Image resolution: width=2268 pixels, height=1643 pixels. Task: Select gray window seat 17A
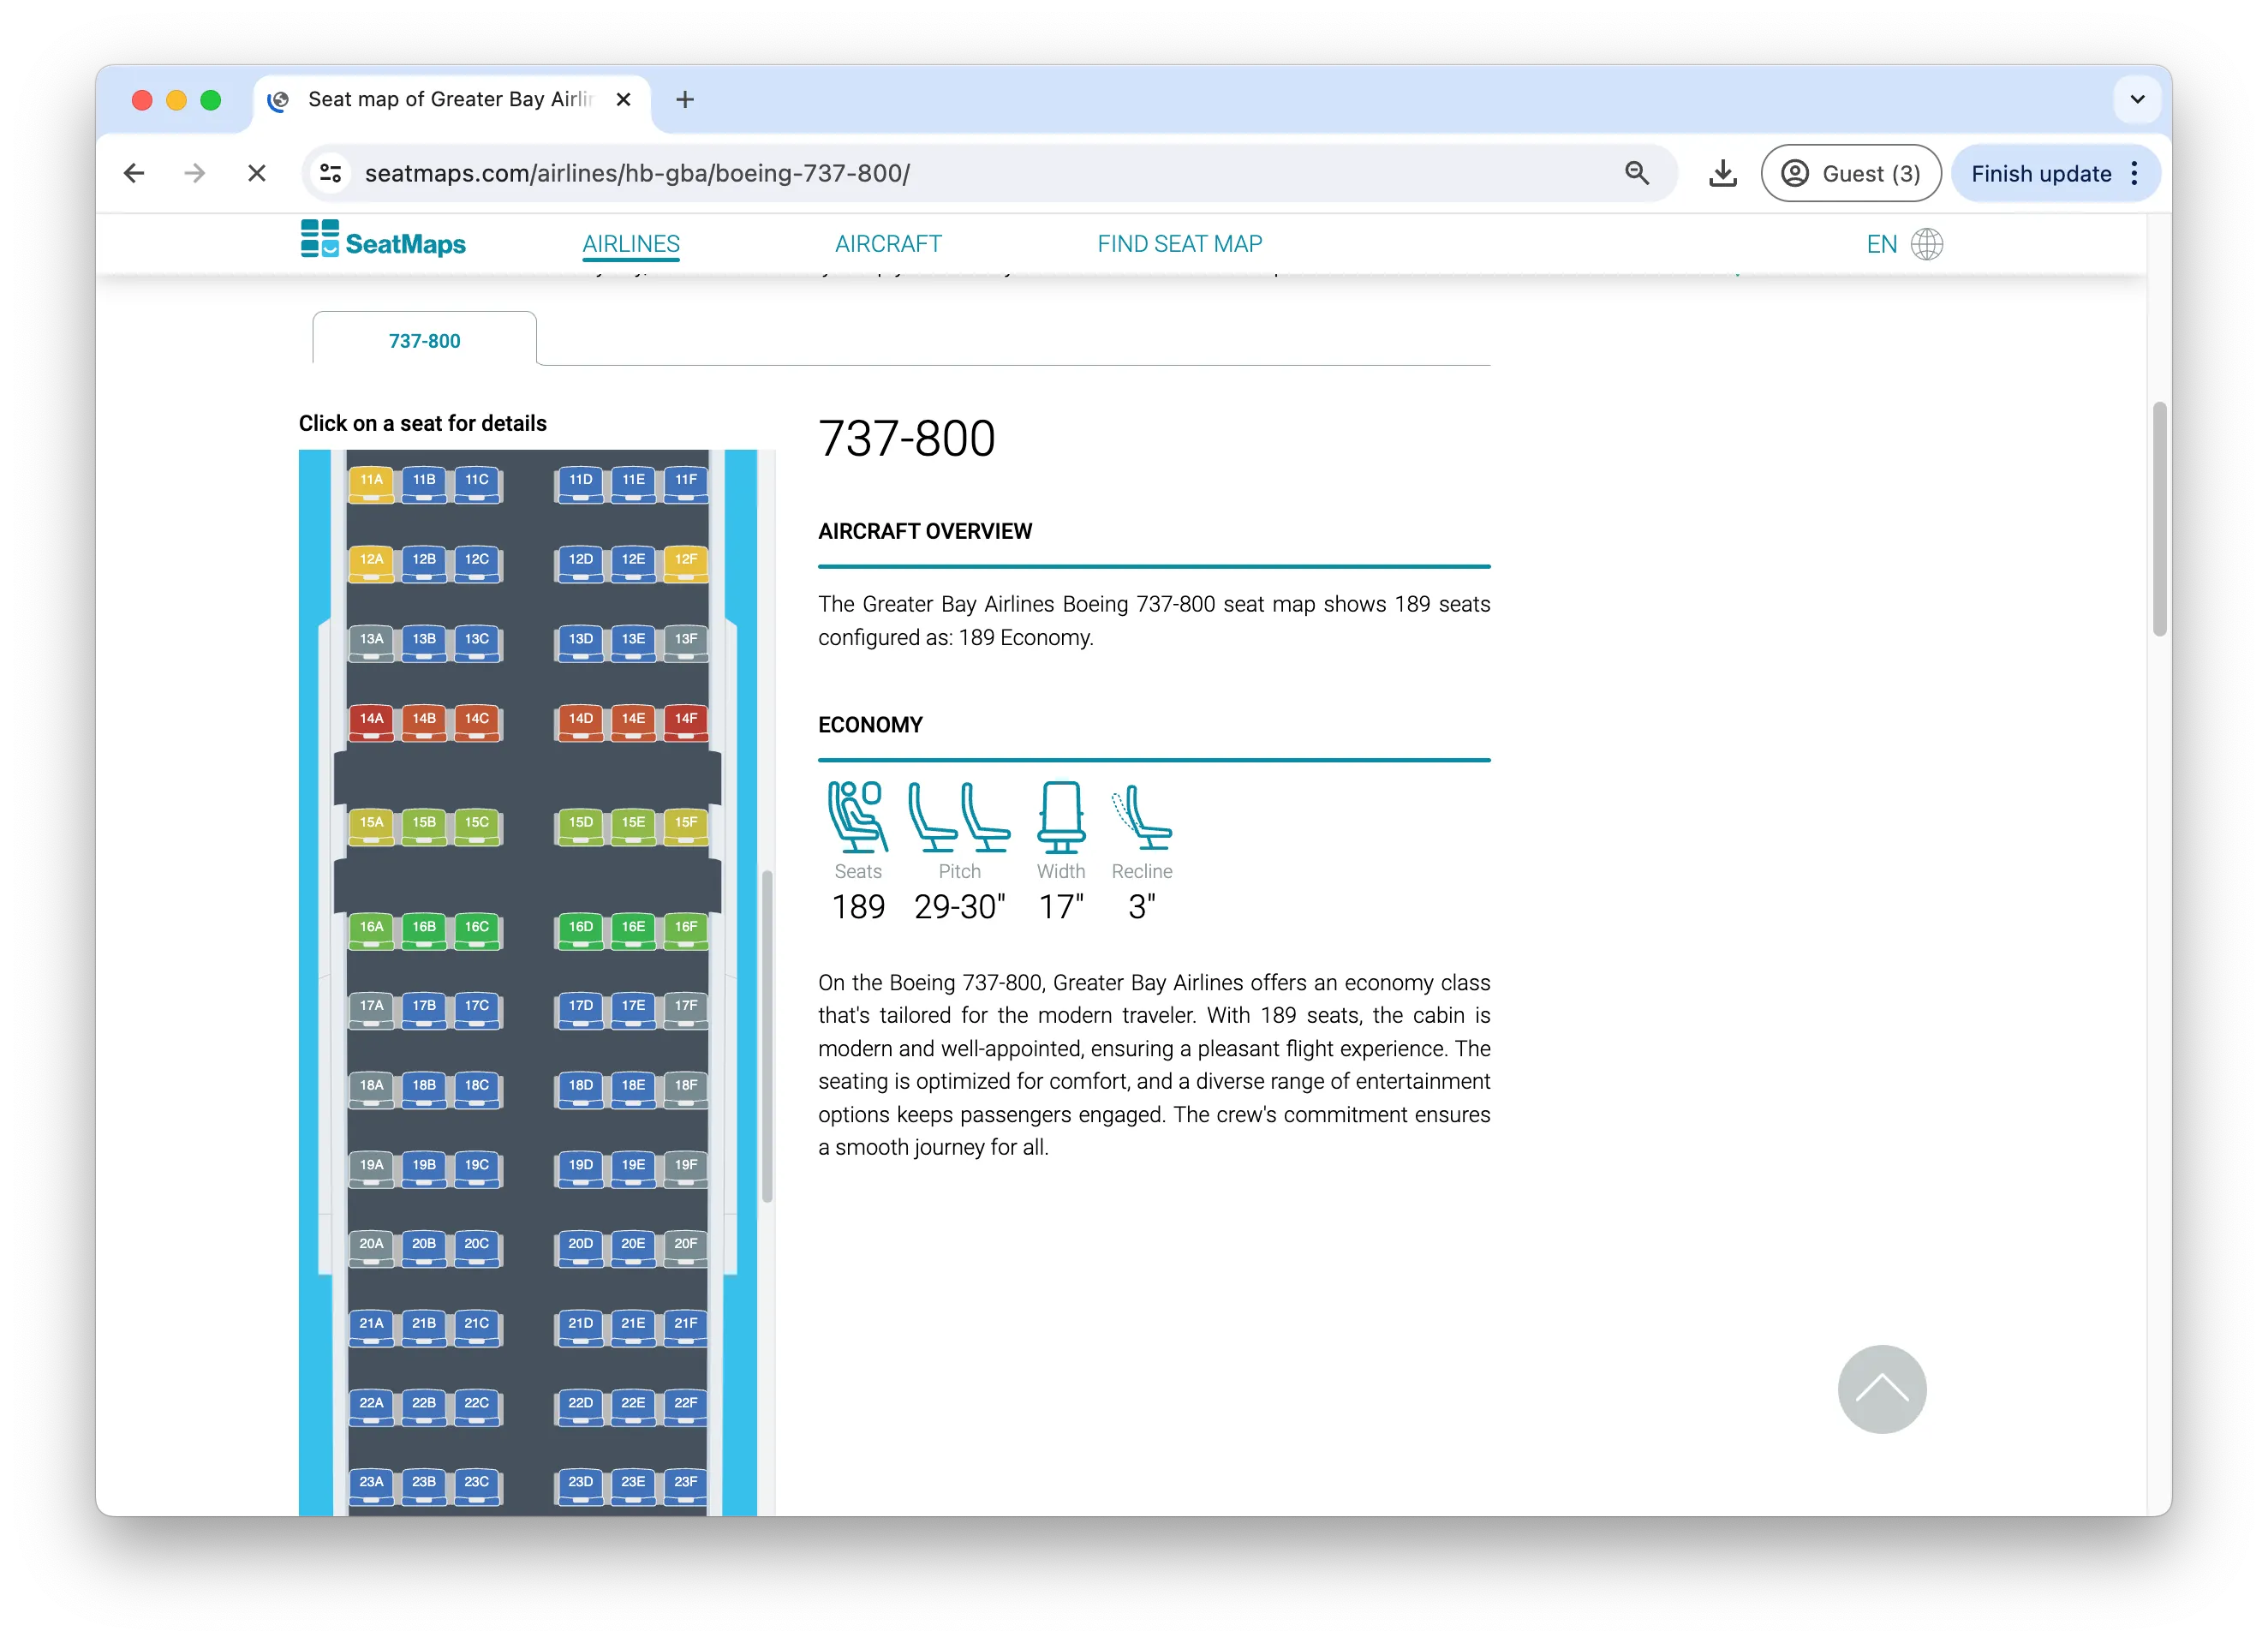371,1009
